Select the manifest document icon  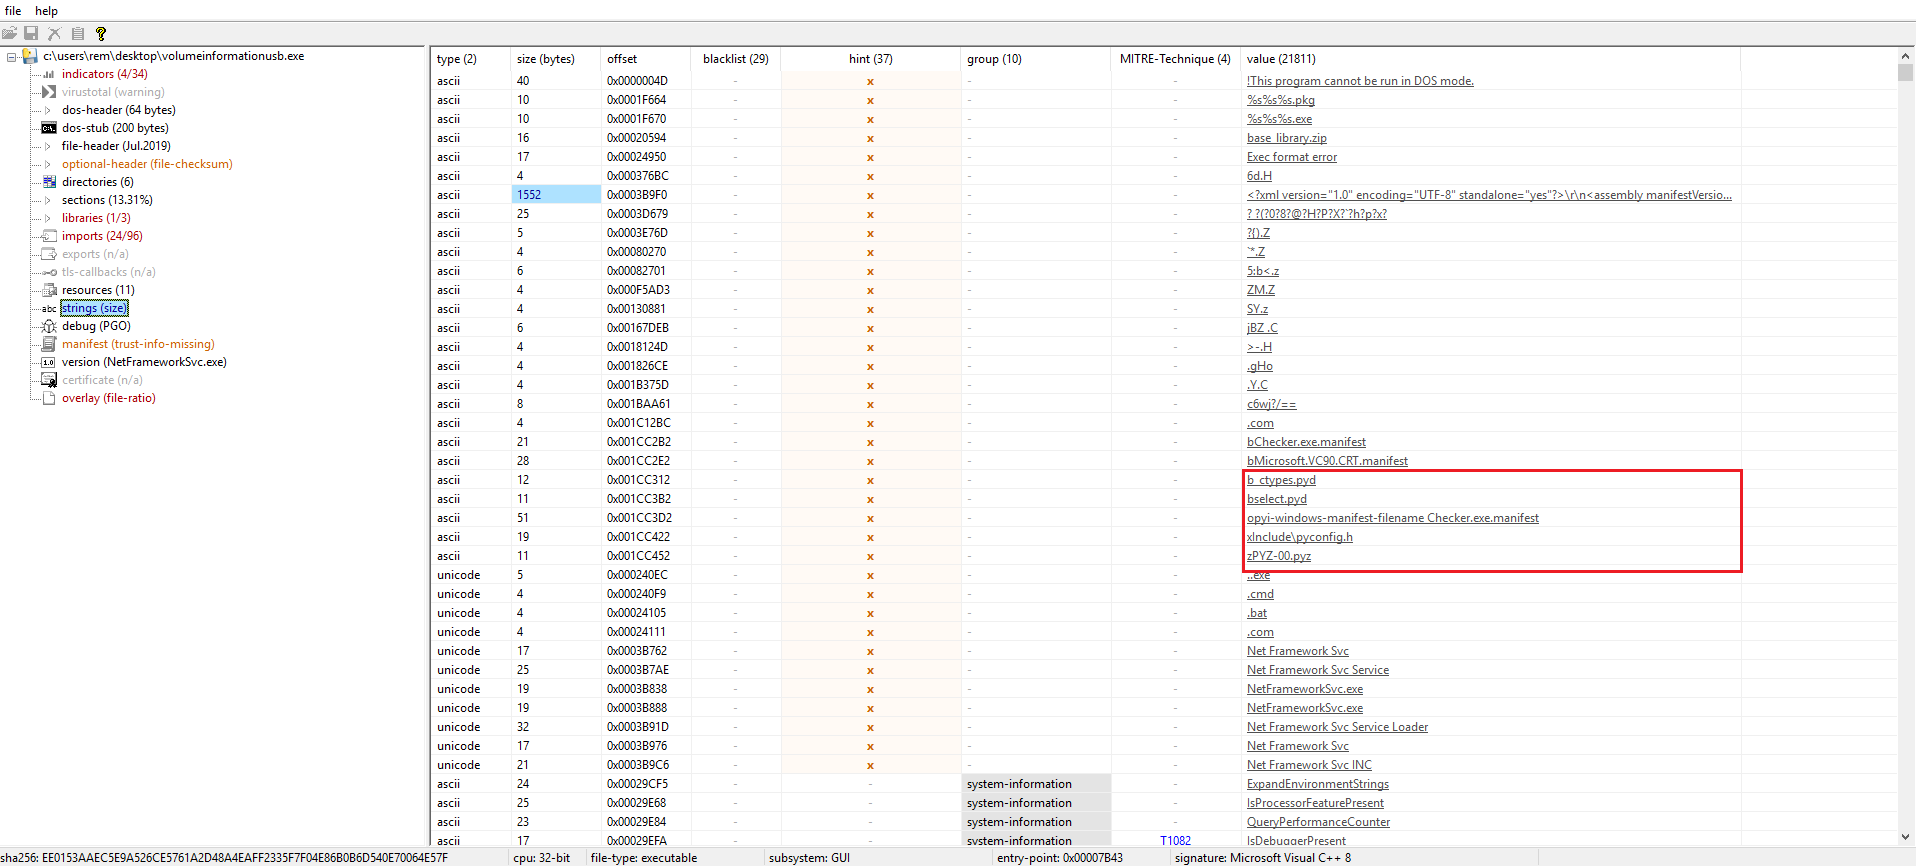point(49,344)
